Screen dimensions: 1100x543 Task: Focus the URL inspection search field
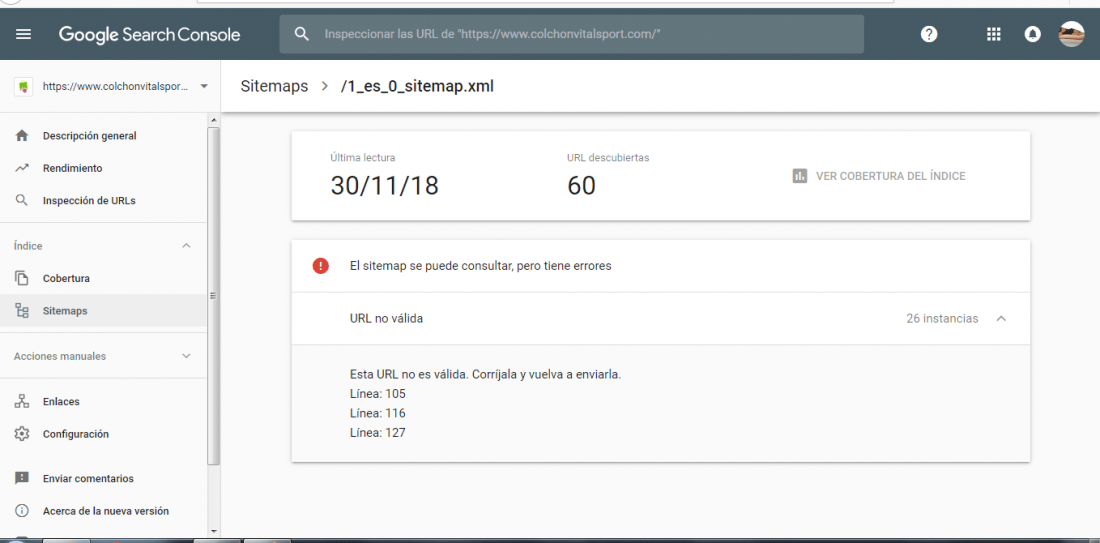(x=572, y=34)
